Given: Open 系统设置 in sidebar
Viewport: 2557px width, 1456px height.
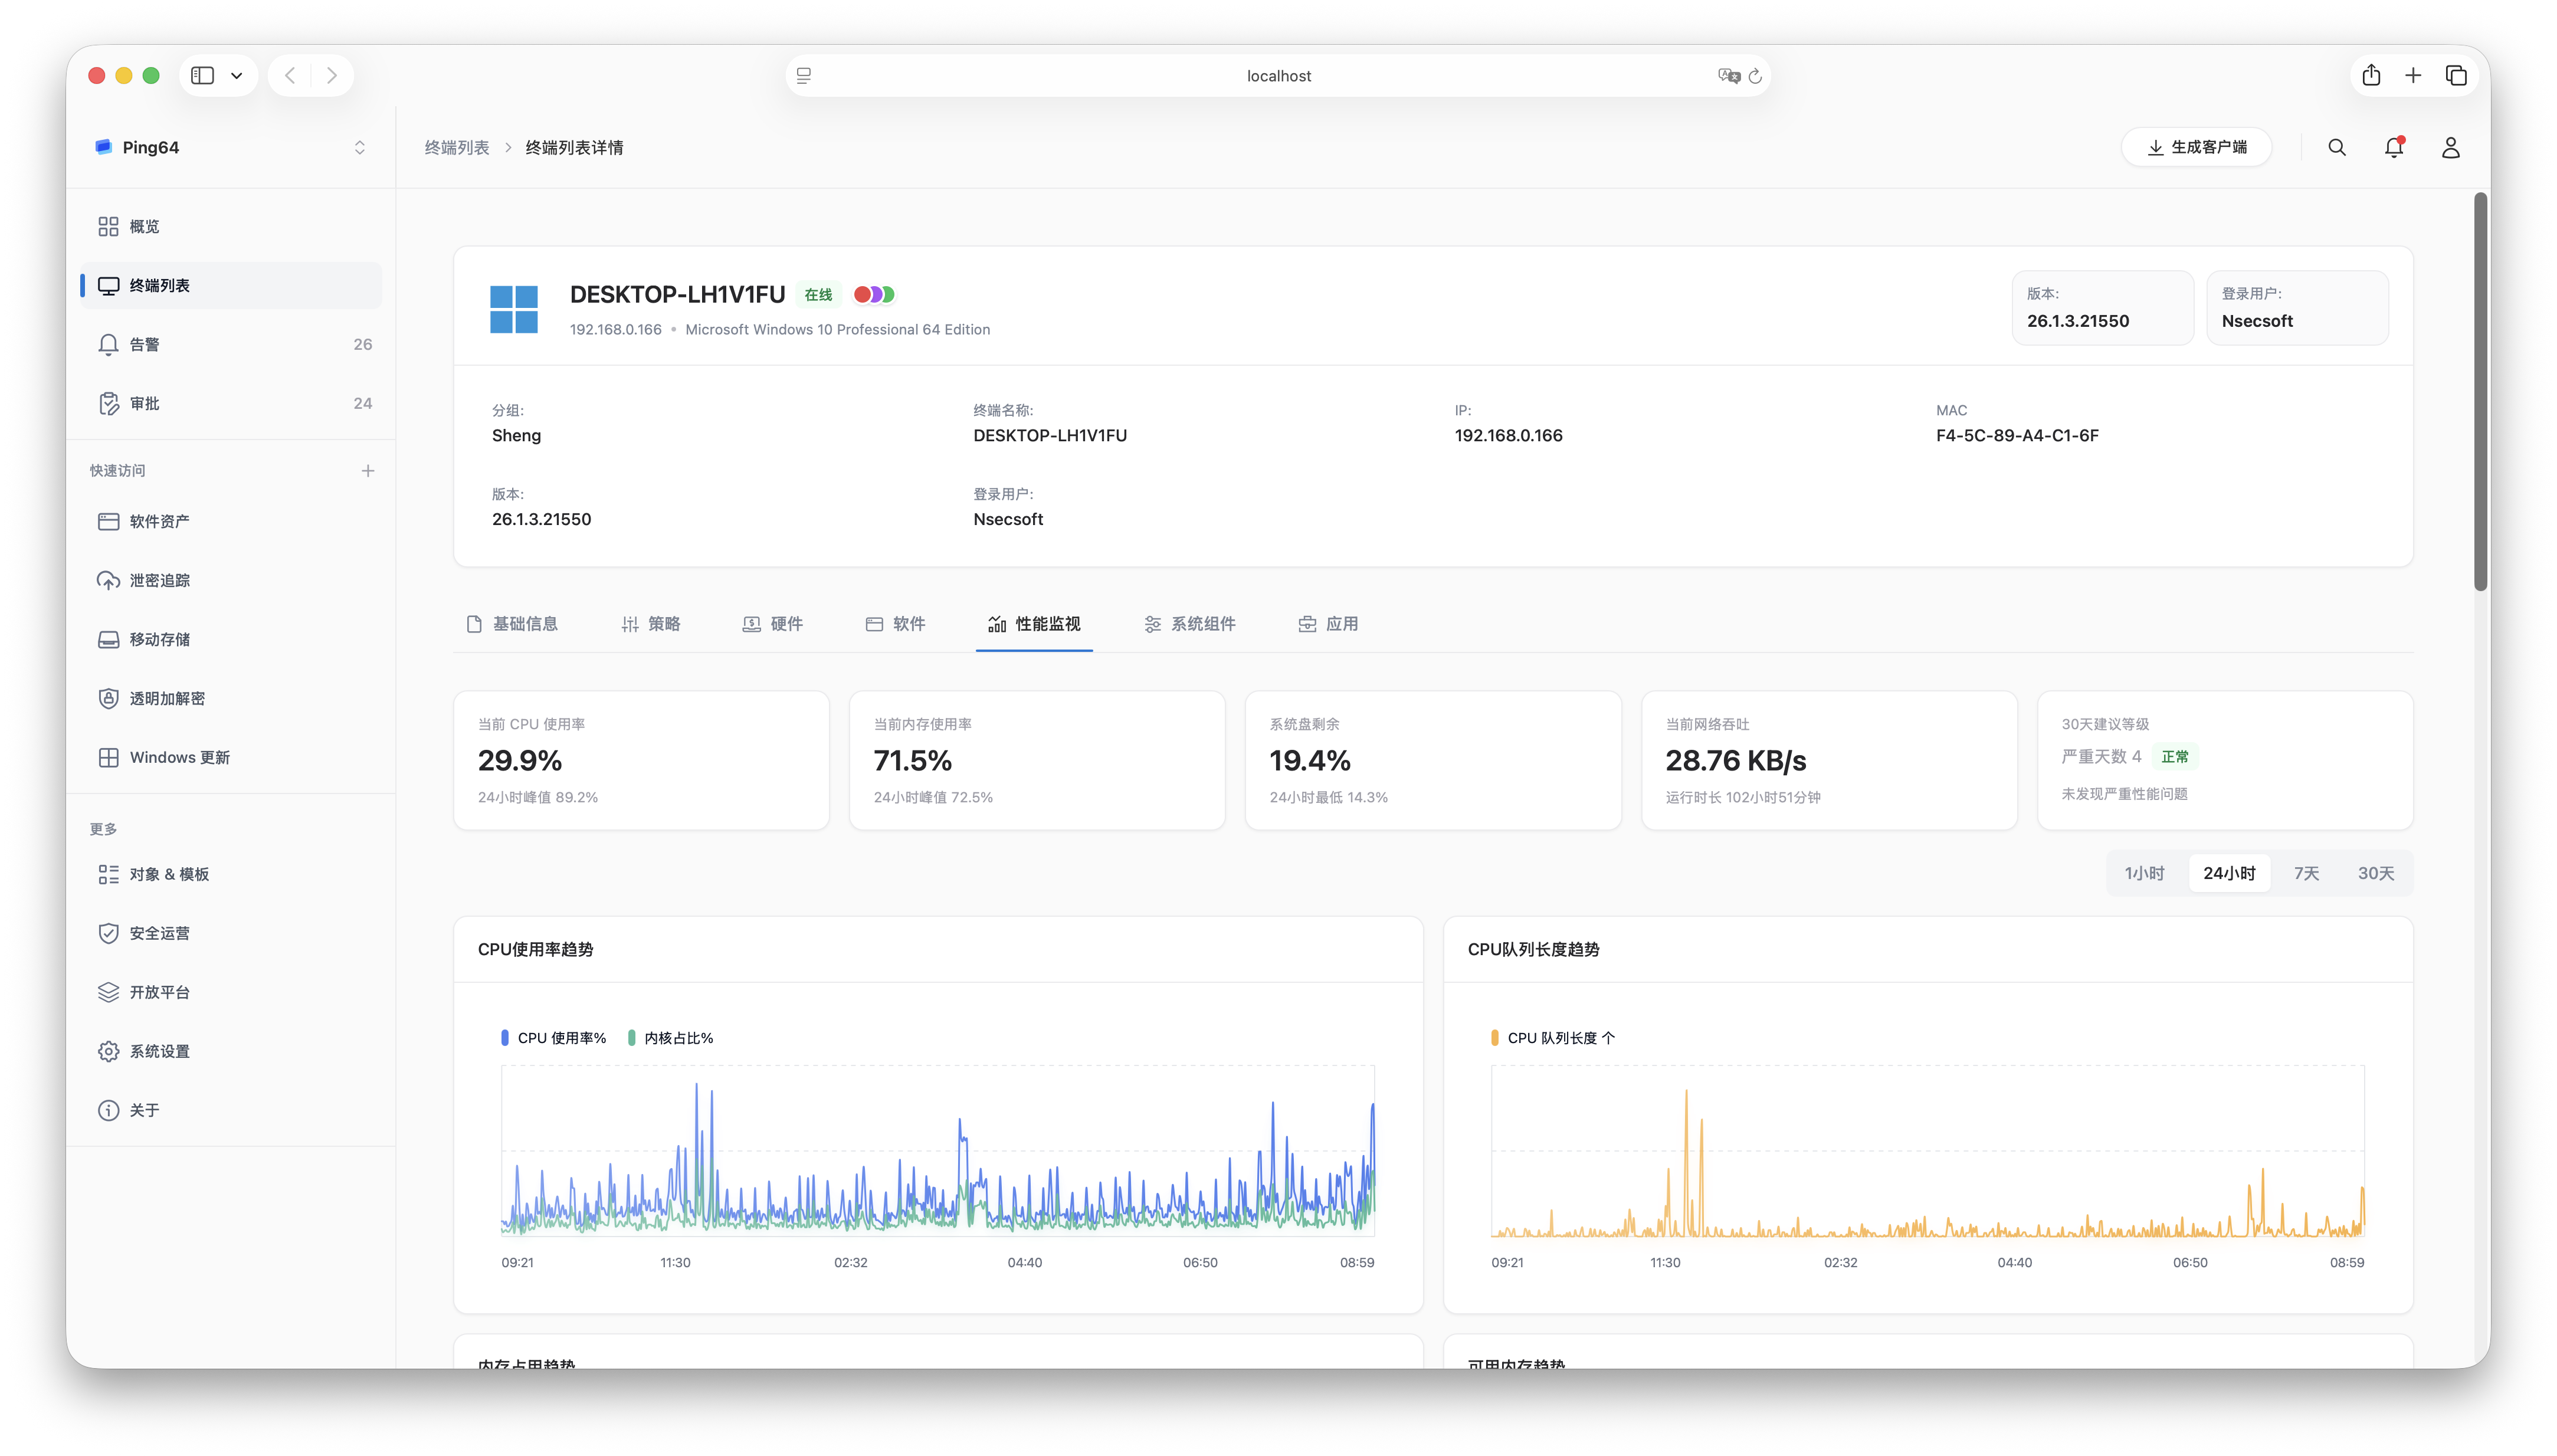Looking at the screenshot, I should click(159, 1051).
